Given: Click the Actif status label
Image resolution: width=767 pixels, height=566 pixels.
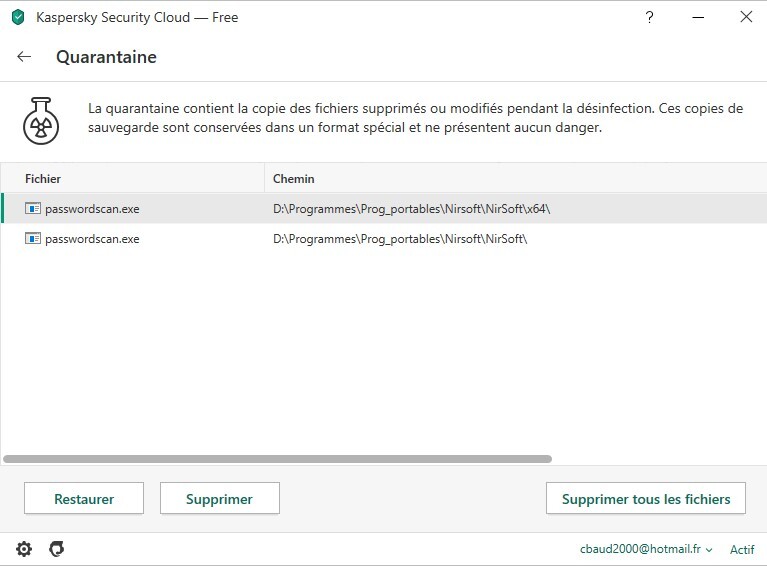Looking at the screenshot, I should (x=742, y=549).
